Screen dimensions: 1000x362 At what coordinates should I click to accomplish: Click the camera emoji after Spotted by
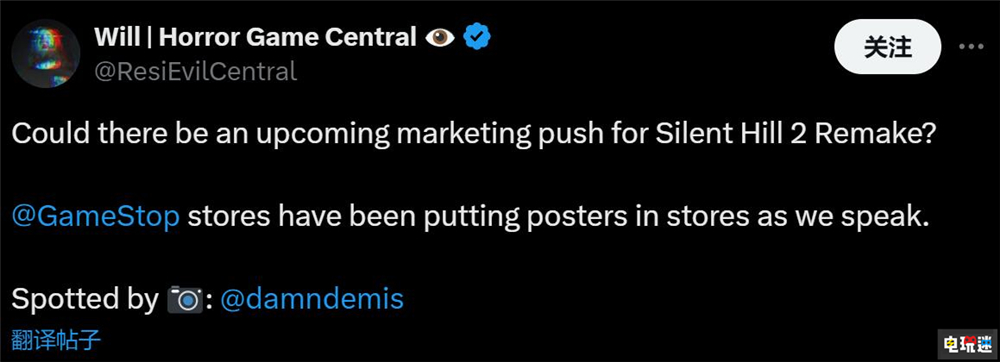[x=185, y=300]
